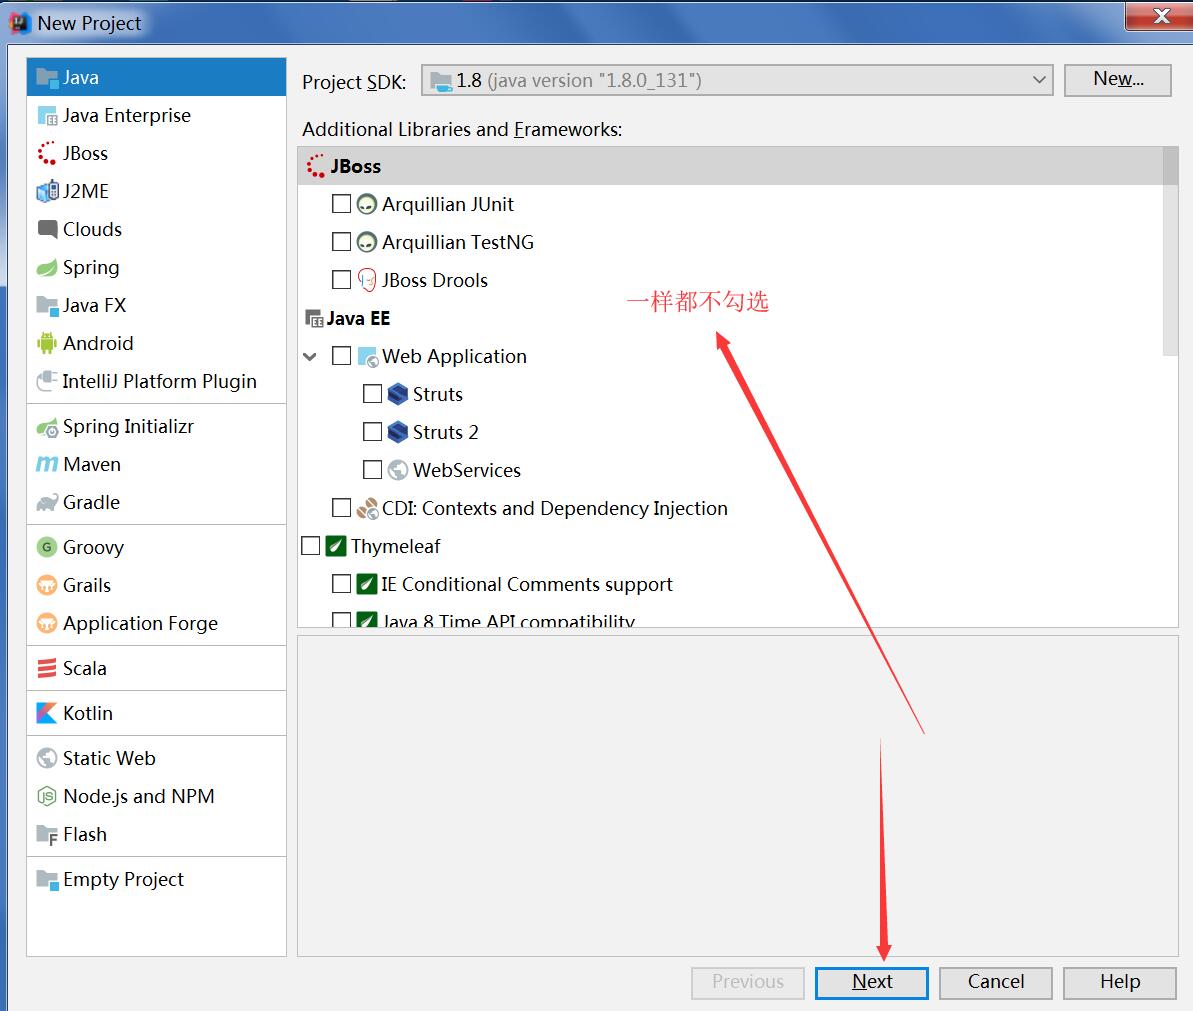Select Gradle project type
The height and width of the screenshot is (1011, 1193).
(156, 502)
